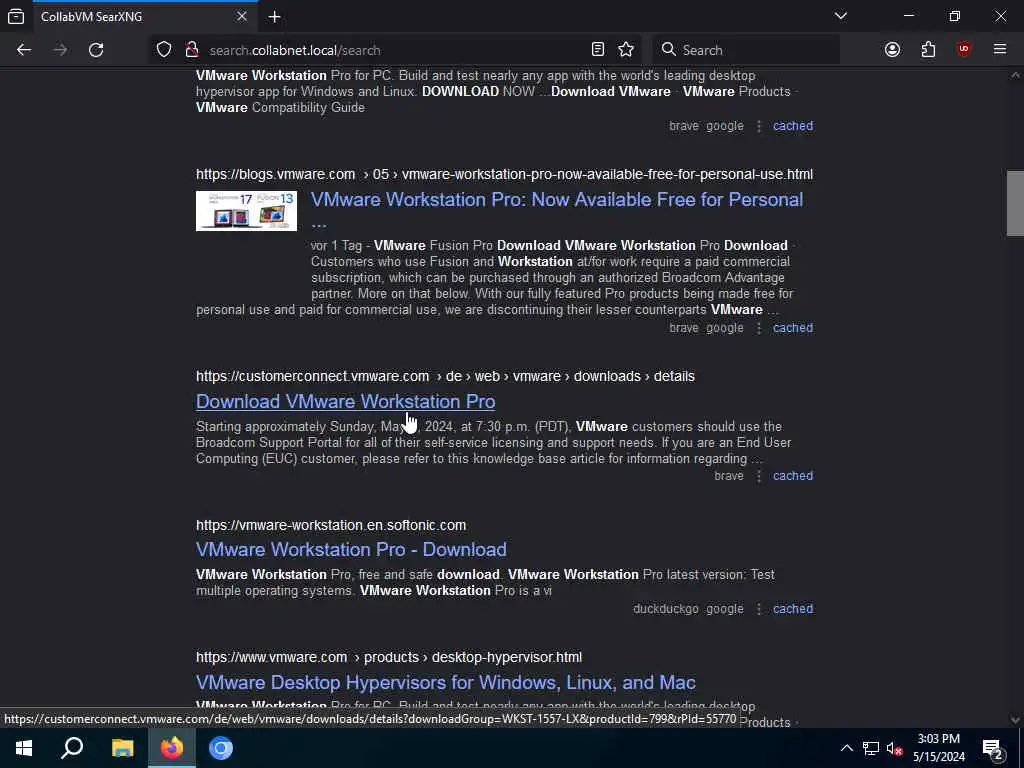Screen dimensions: 1024x768
Task: Click the address bar URL field
Action: point(395,50)
